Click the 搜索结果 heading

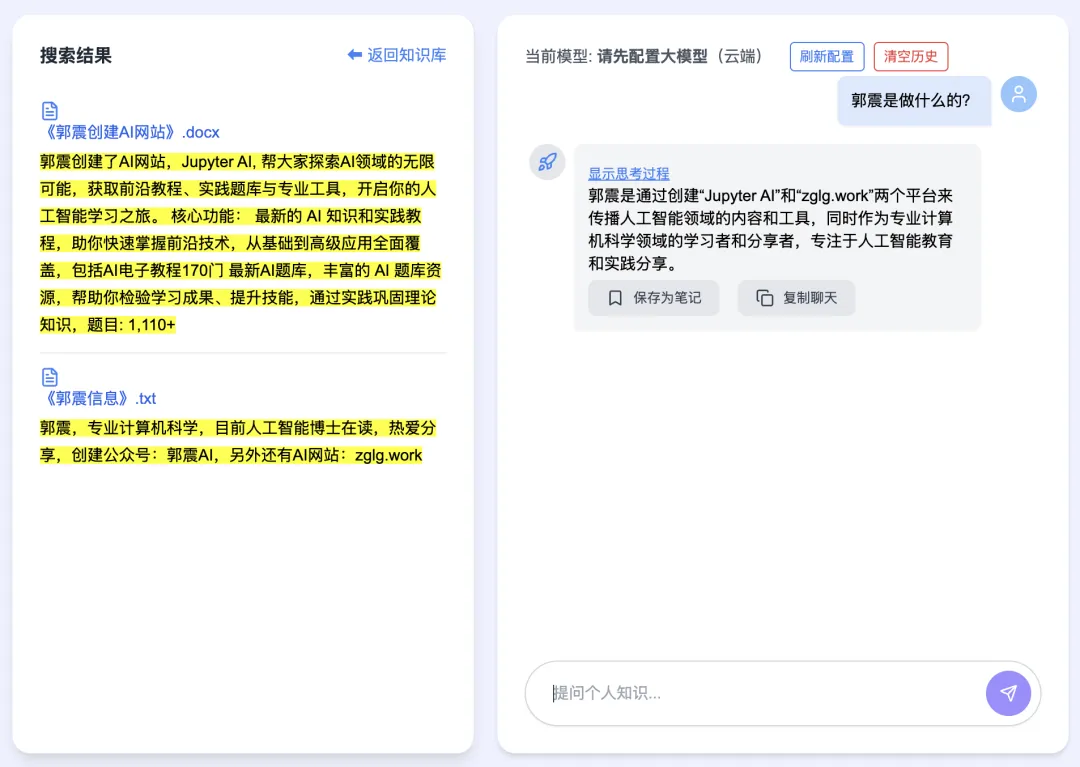[x=76, y=55]
